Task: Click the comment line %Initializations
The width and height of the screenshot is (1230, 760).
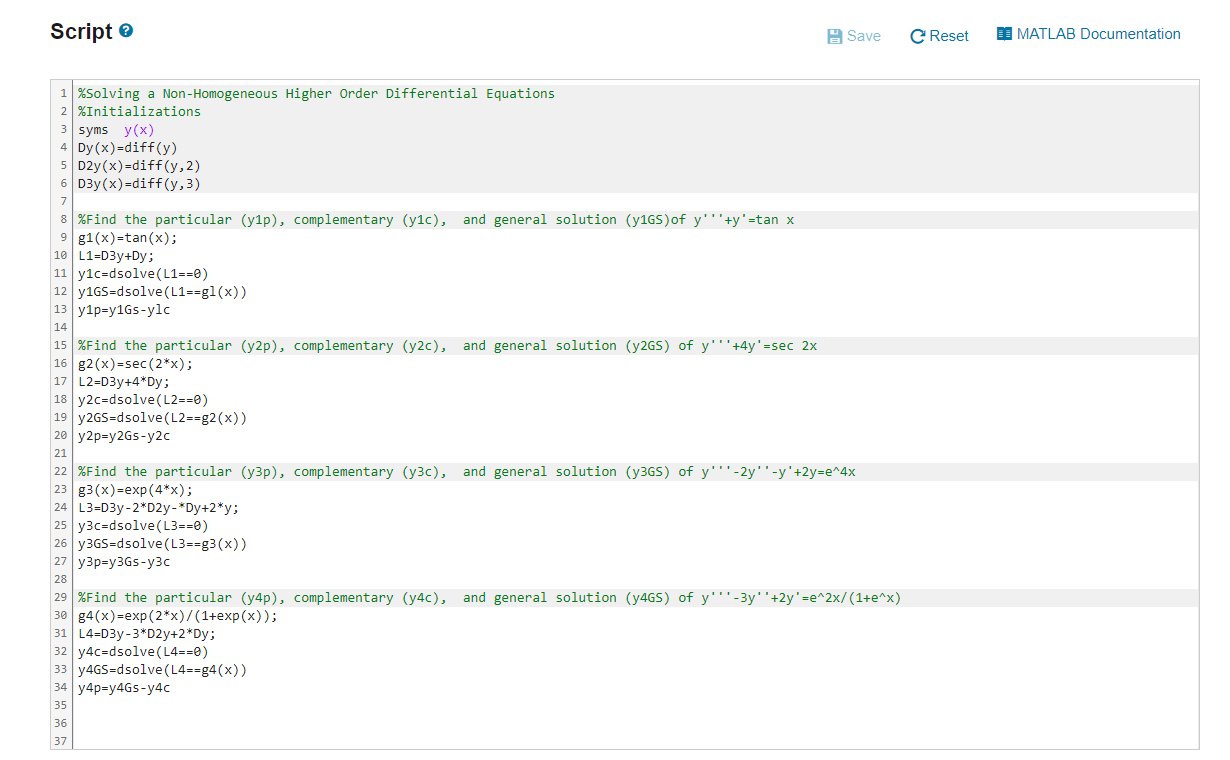Action: pyautogui.click(x=139, y=112)
